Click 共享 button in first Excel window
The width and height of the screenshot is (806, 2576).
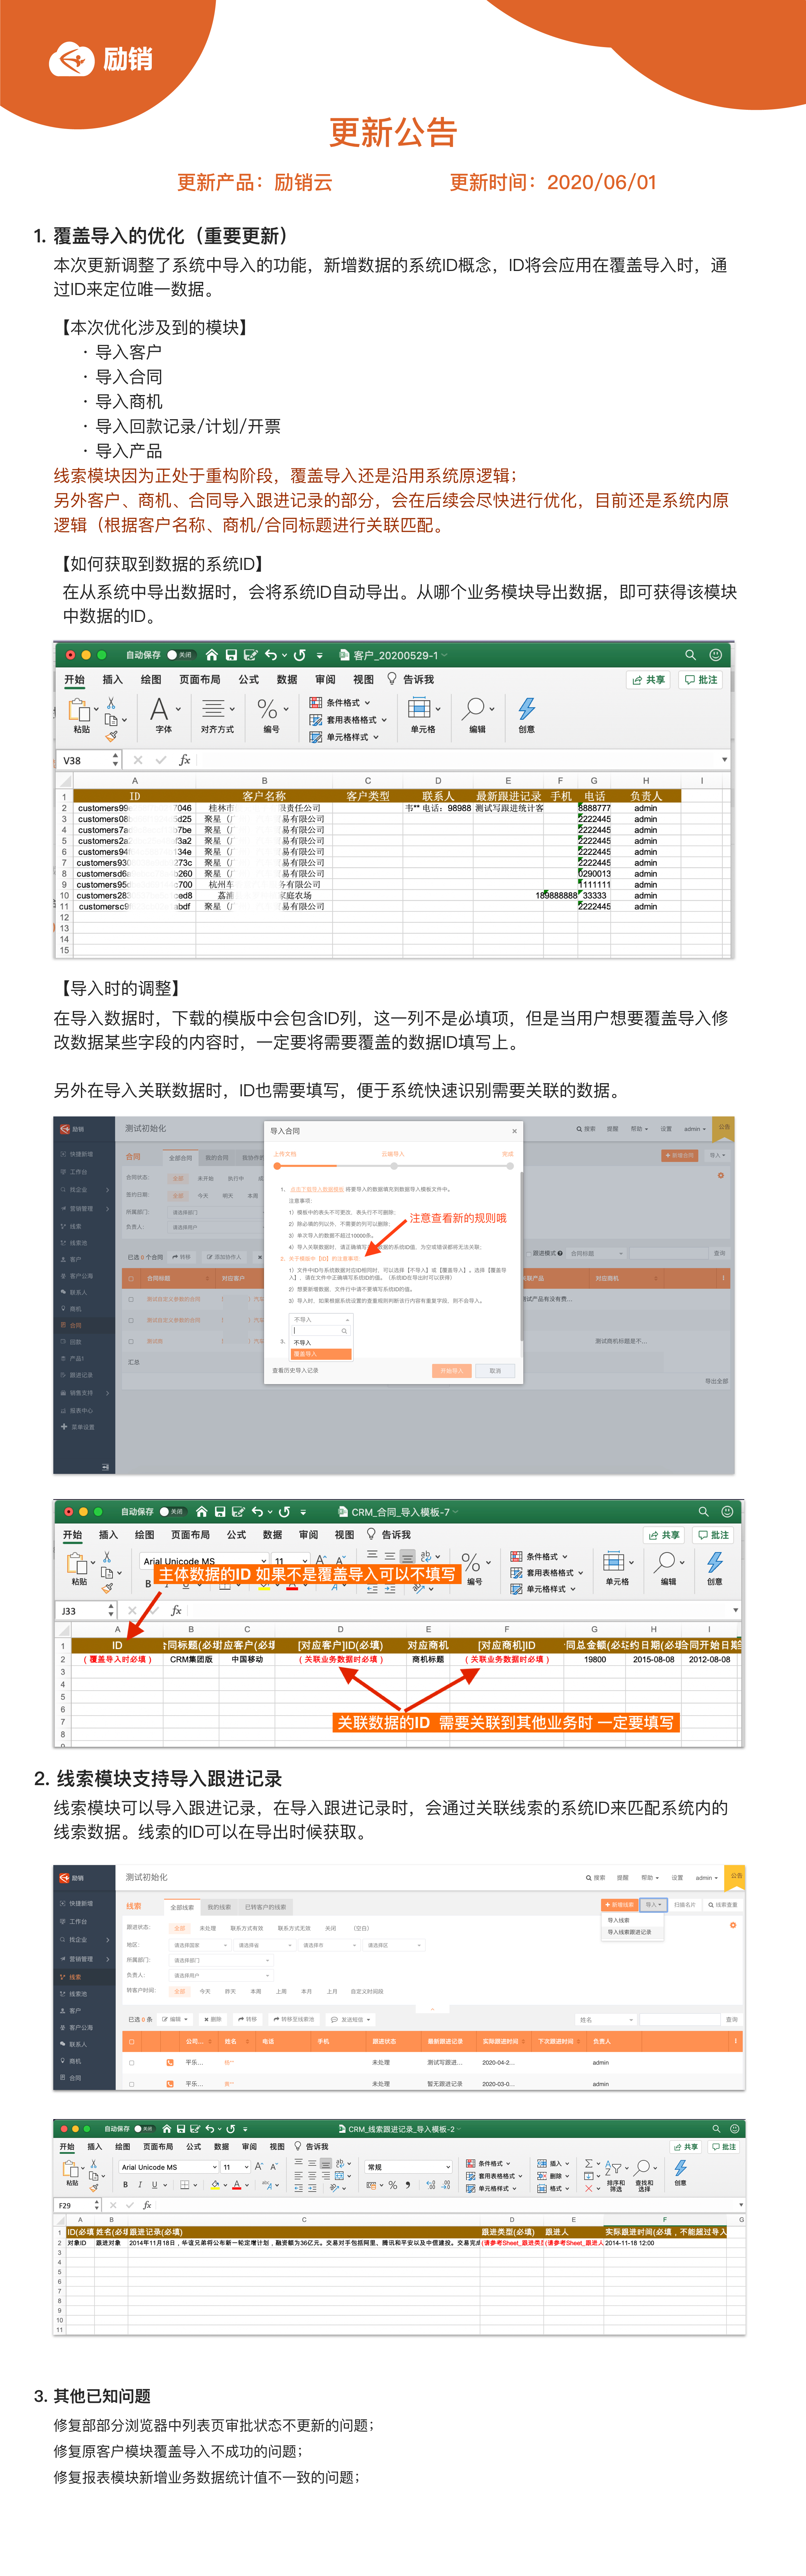coord(648,680)
